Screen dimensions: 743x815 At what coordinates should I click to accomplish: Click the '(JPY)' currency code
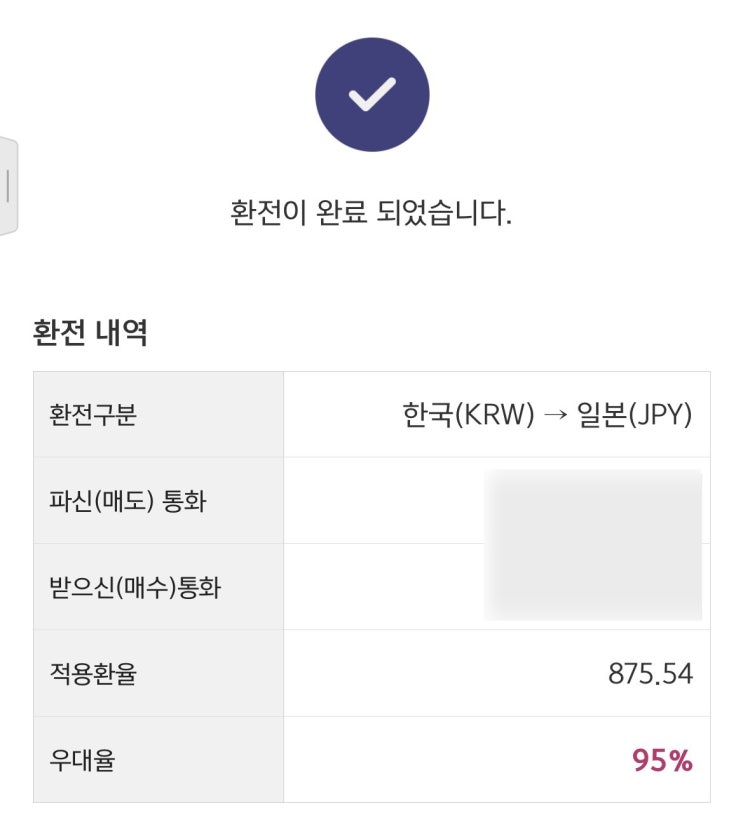point(660,415)
